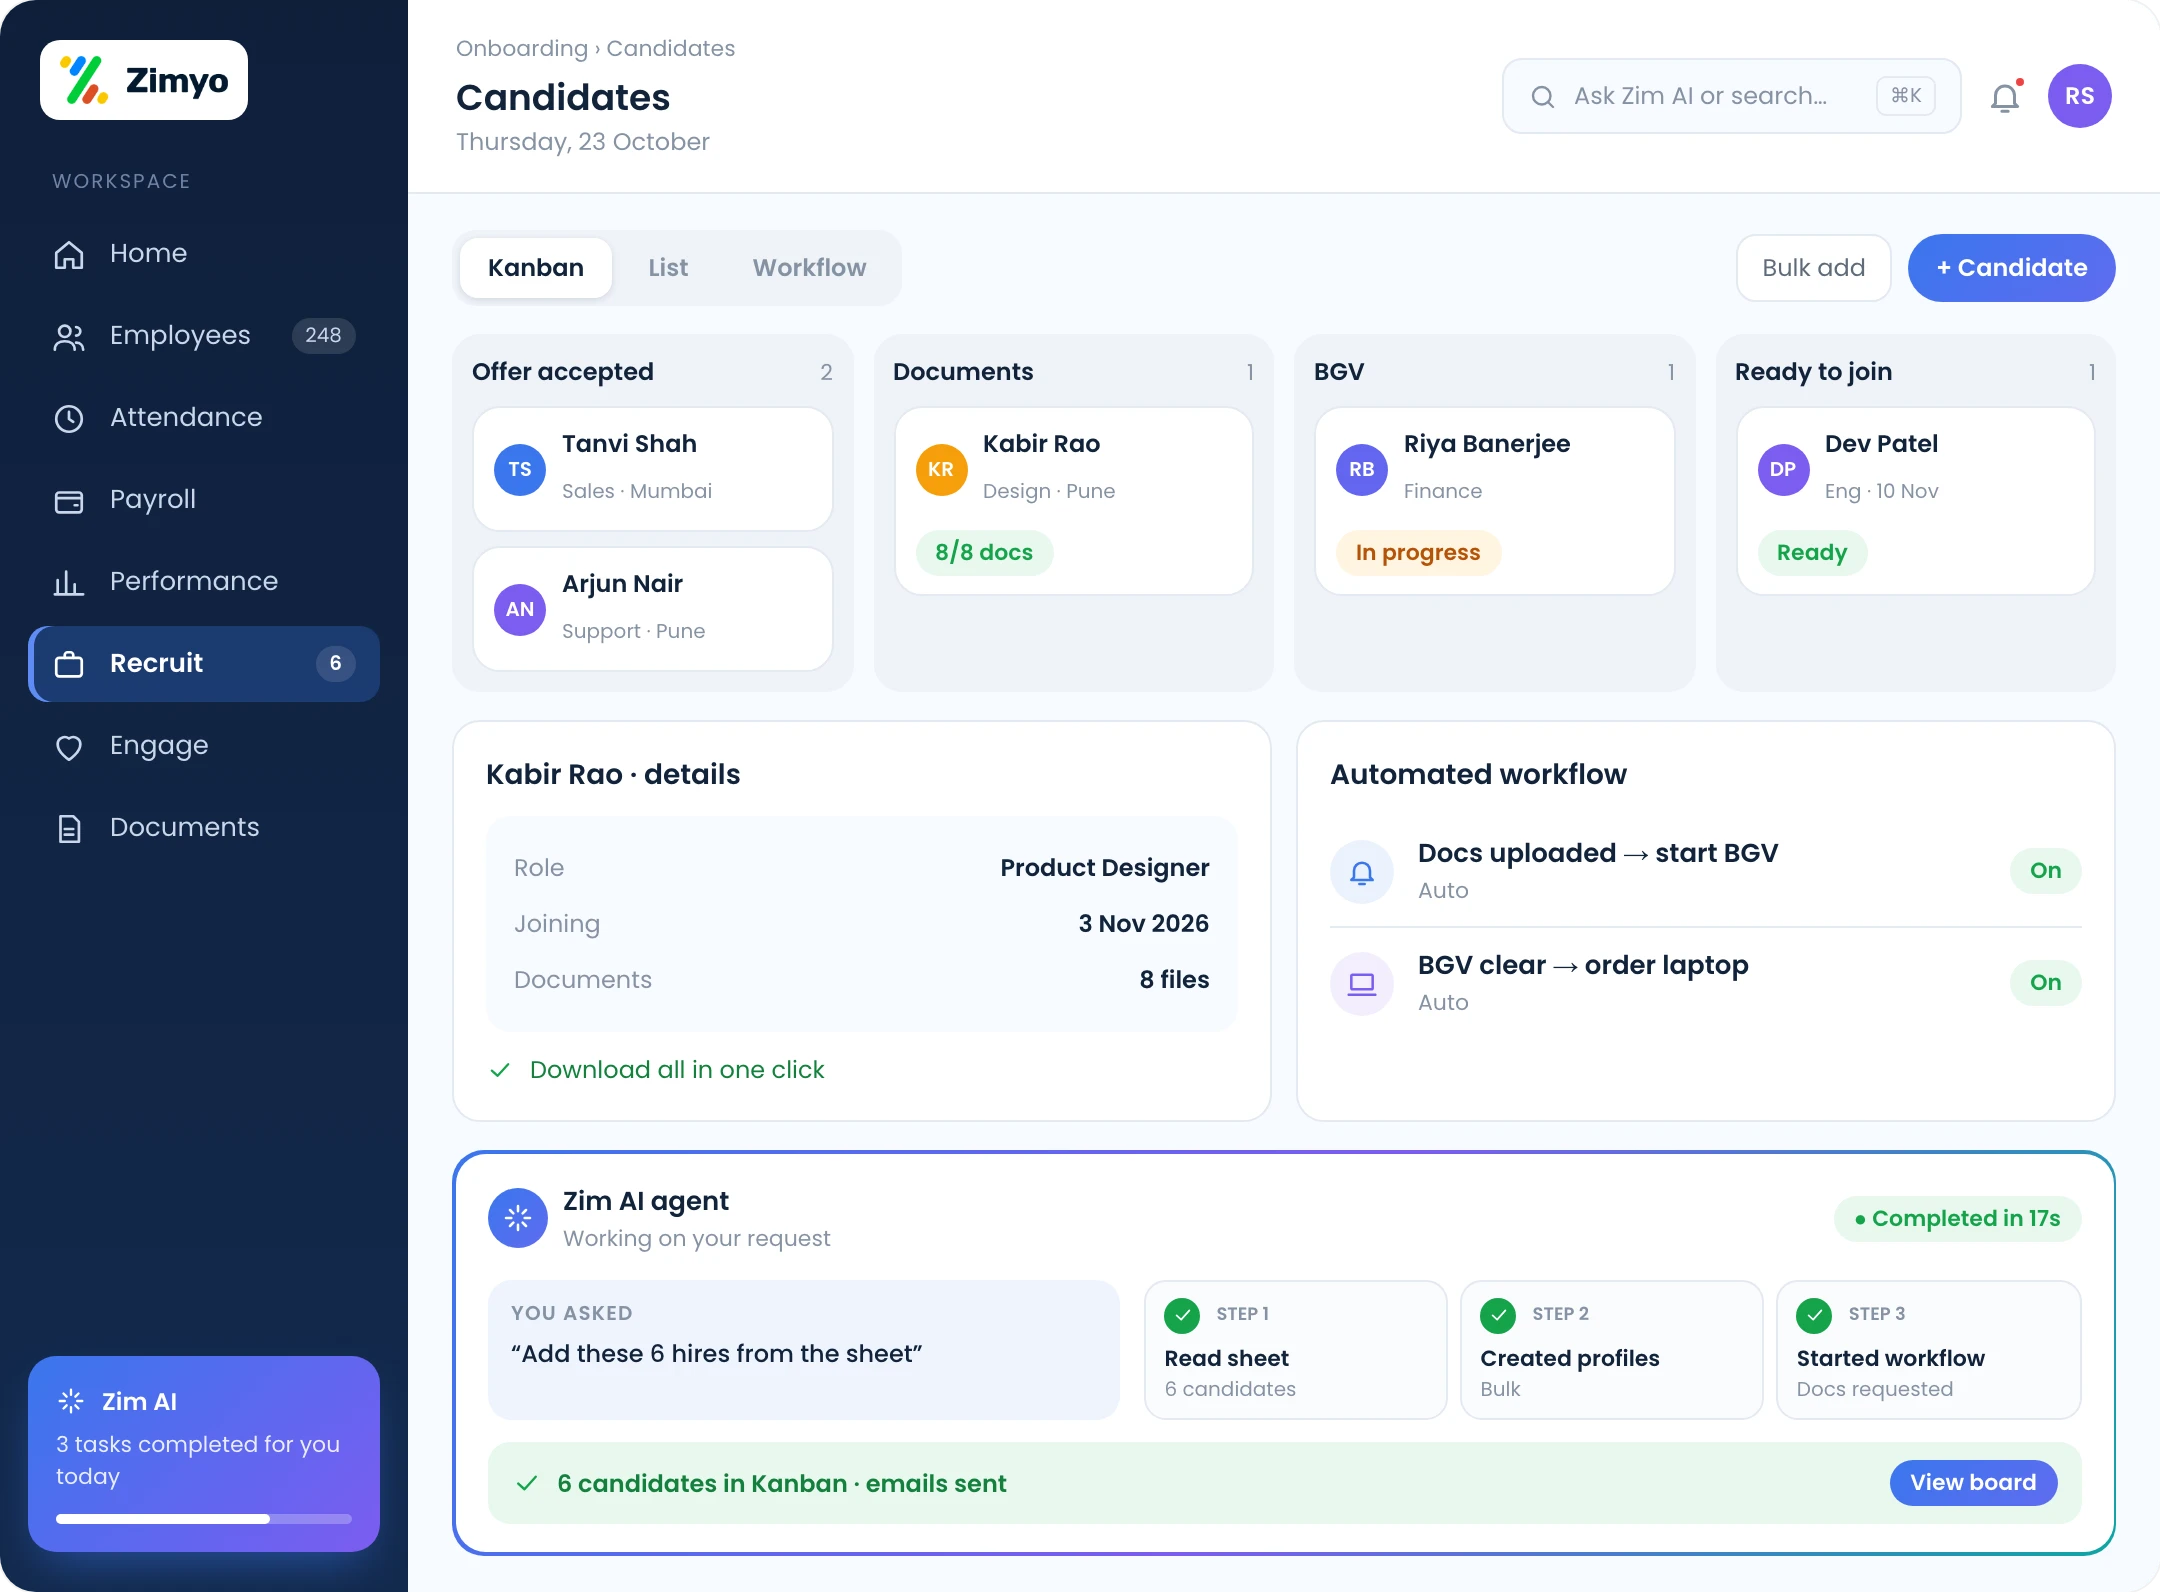
Task: Switch to the List tab
Action: click(x=668, y=268)
